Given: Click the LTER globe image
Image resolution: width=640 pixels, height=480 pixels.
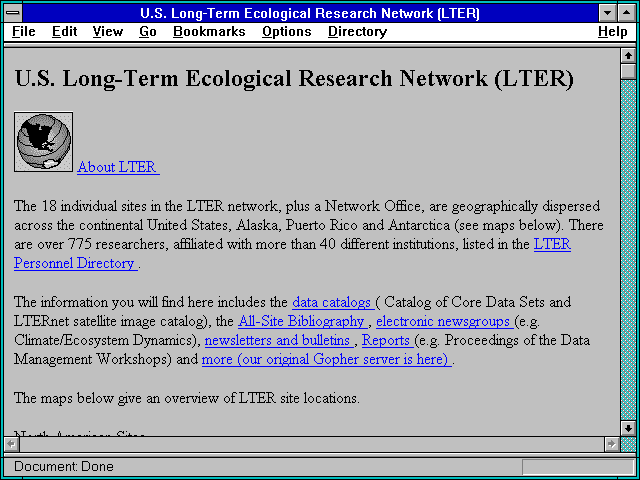Looking at the screenshot, I should coord(43,142).
